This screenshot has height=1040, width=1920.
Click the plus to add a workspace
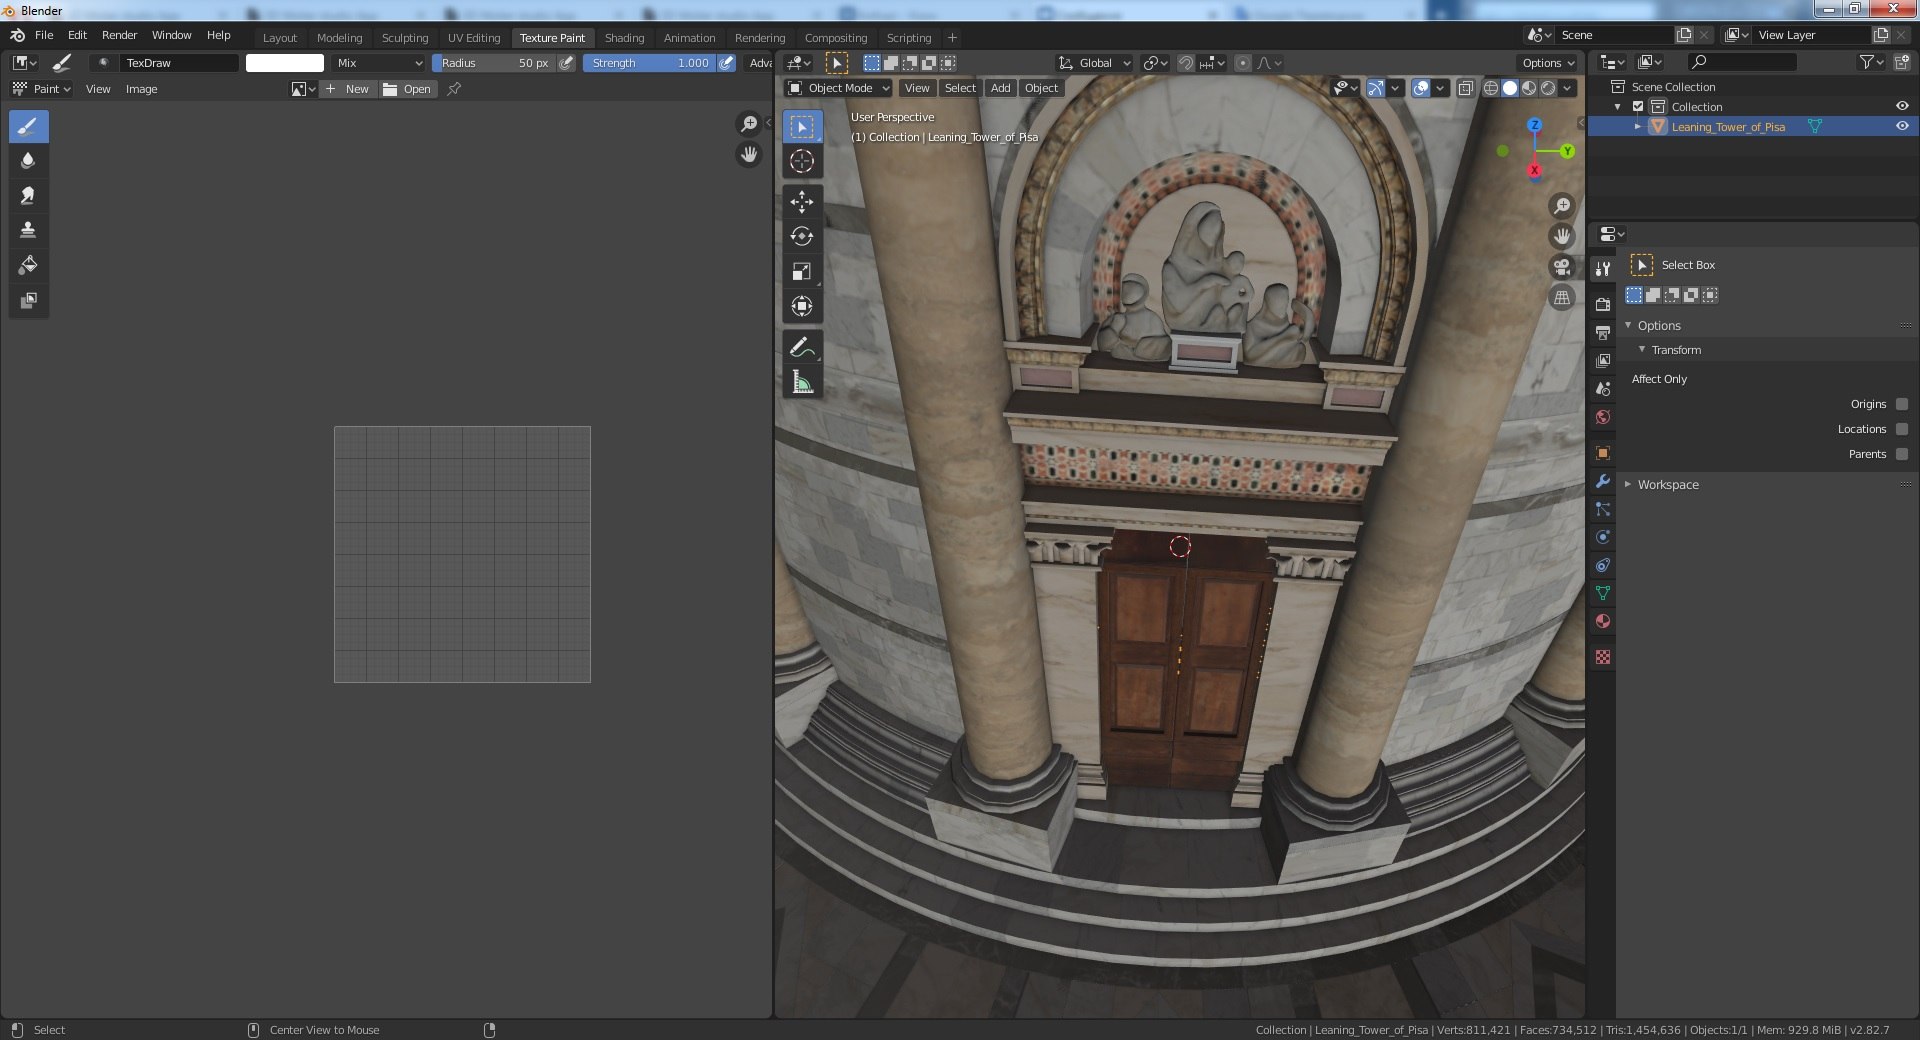952,38
